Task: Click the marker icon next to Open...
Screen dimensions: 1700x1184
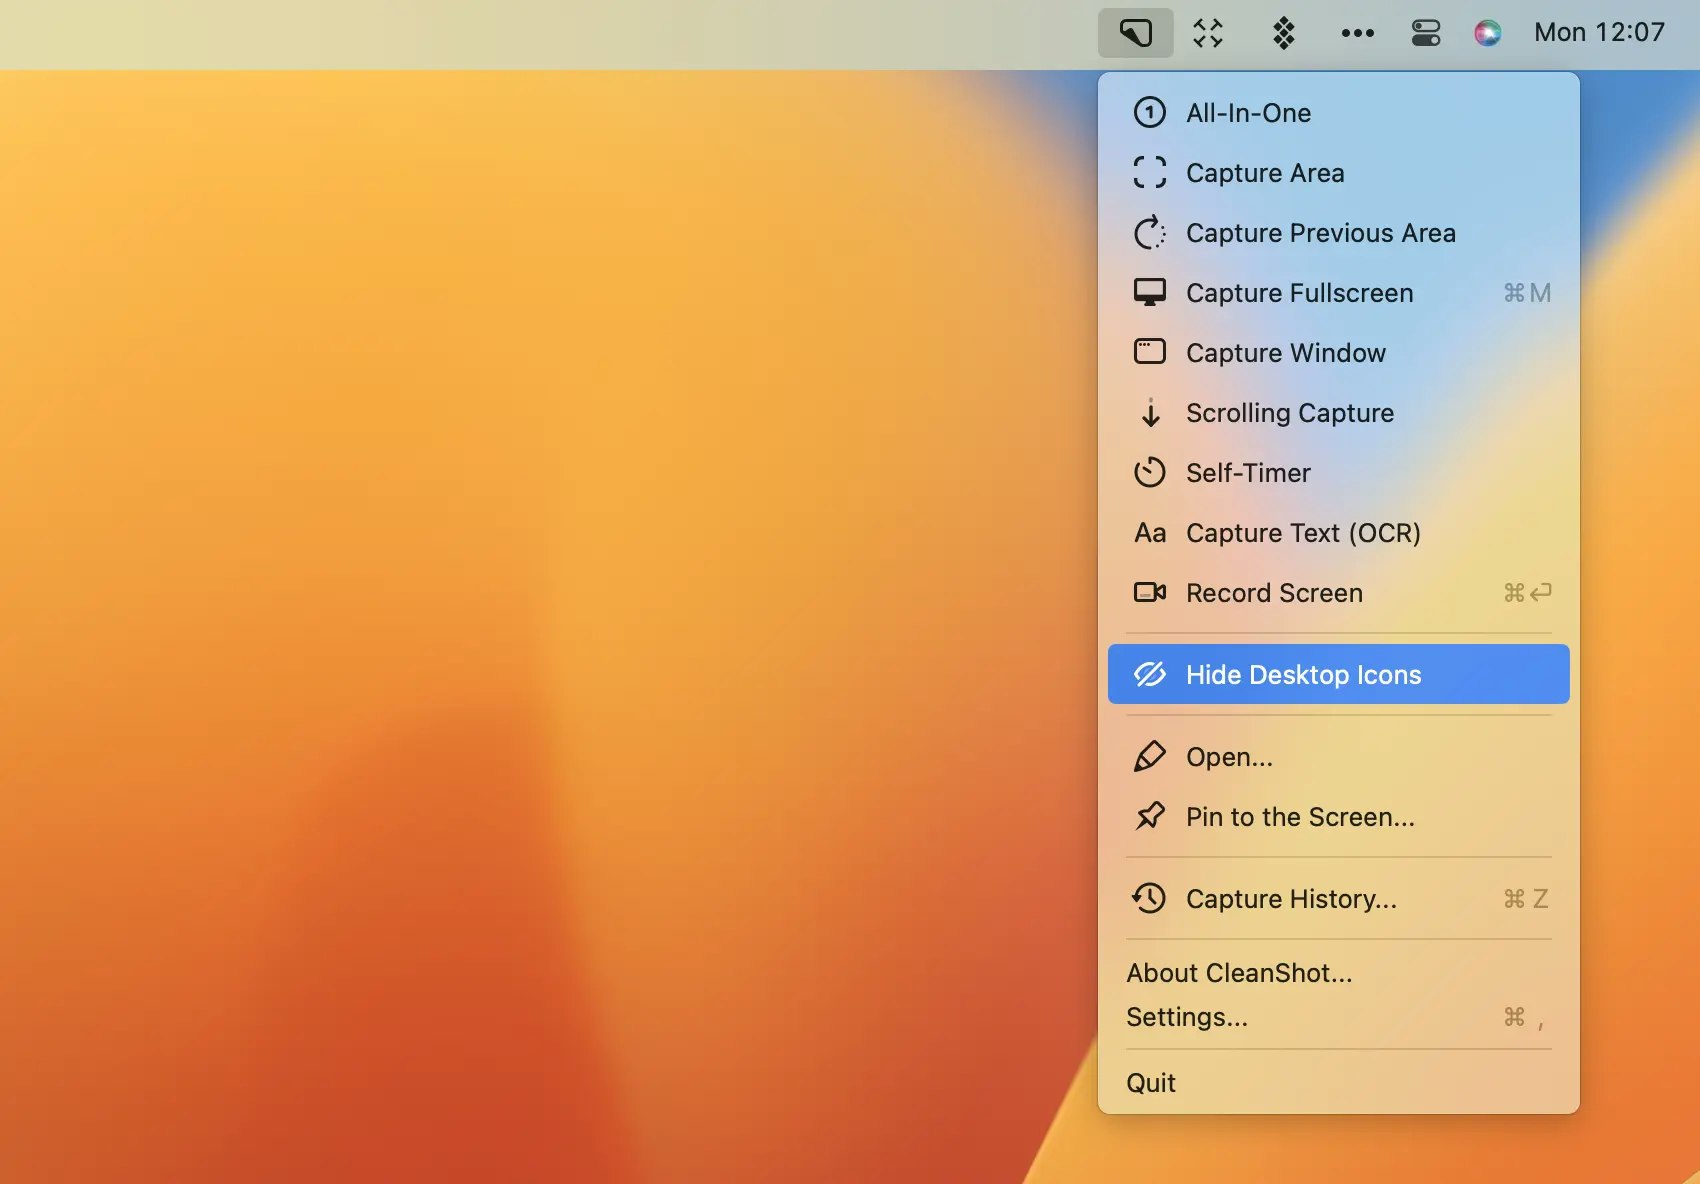Action: tap(1150, 756)
